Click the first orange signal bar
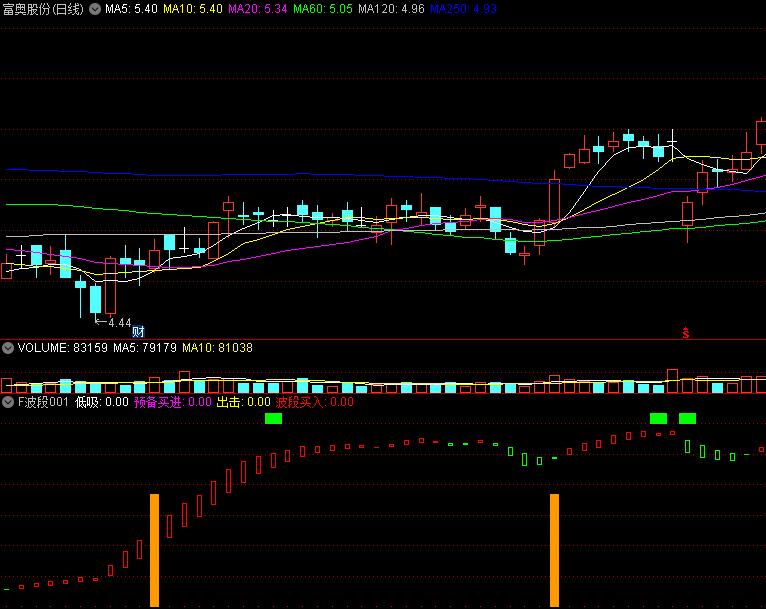This screenshot has height=609, width=766. pos(154,550)
